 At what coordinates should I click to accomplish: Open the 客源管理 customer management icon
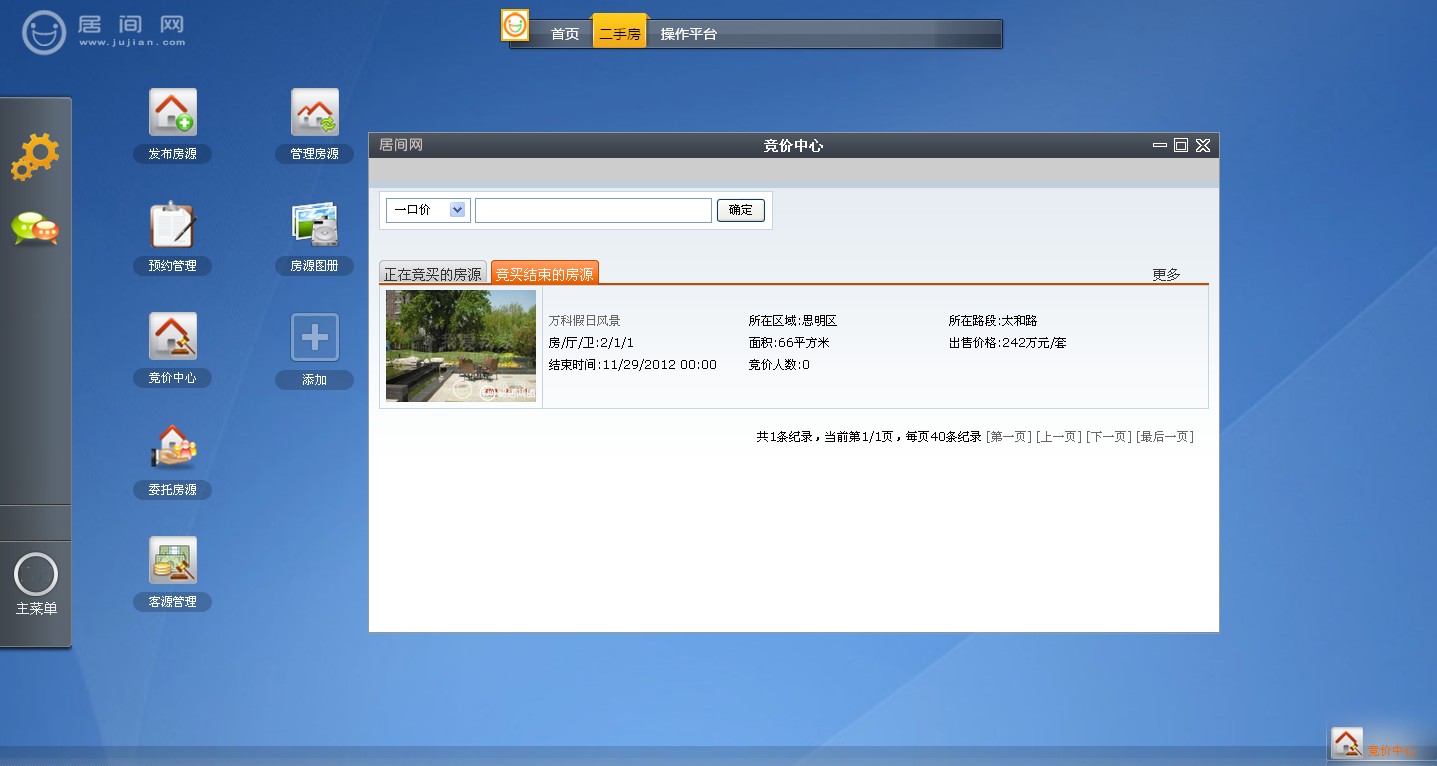[173, 561]
